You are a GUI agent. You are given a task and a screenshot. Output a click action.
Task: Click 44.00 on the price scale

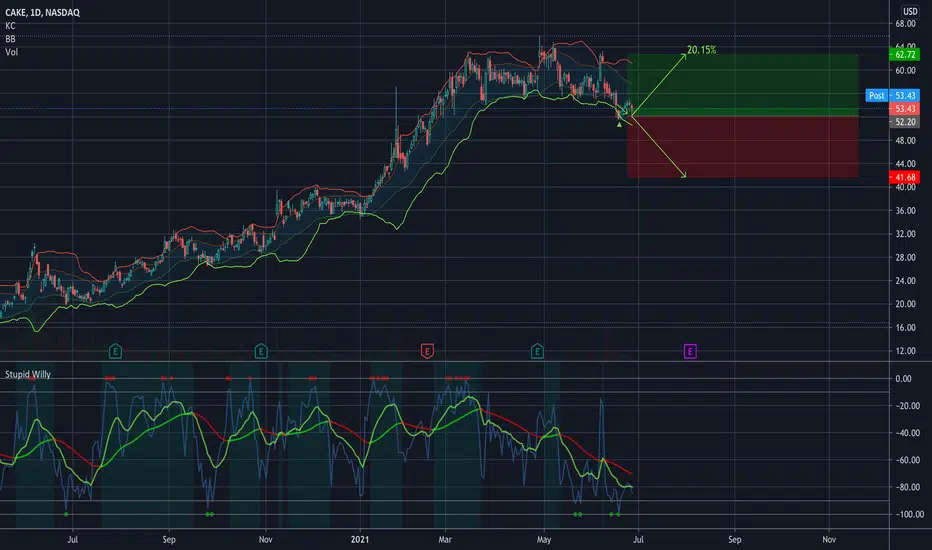(905, 164)
